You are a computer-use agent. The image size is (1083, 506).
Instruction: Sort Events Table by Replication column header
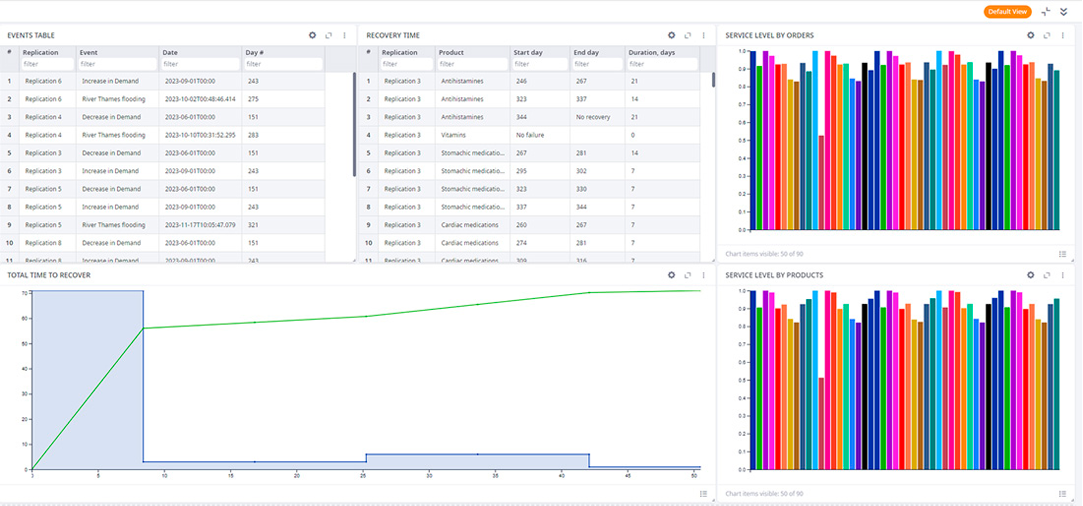[41, 52]
